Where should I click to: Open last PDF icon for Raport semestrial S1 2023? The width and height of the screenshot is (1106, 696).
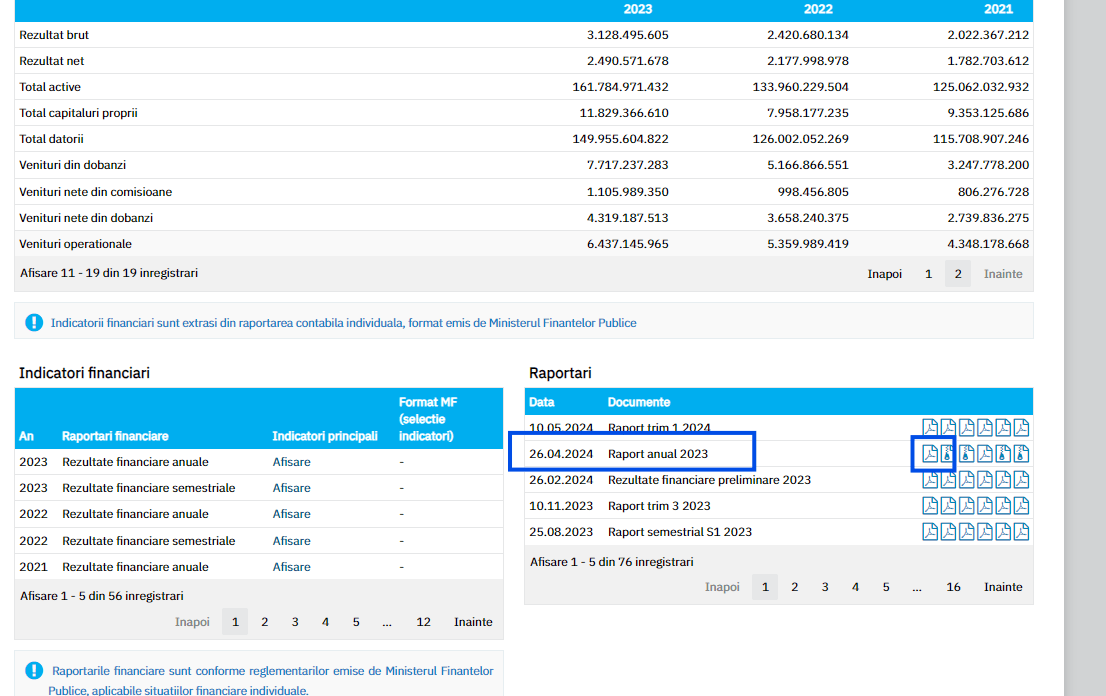pyautogui.click(x=1021, y=532)
